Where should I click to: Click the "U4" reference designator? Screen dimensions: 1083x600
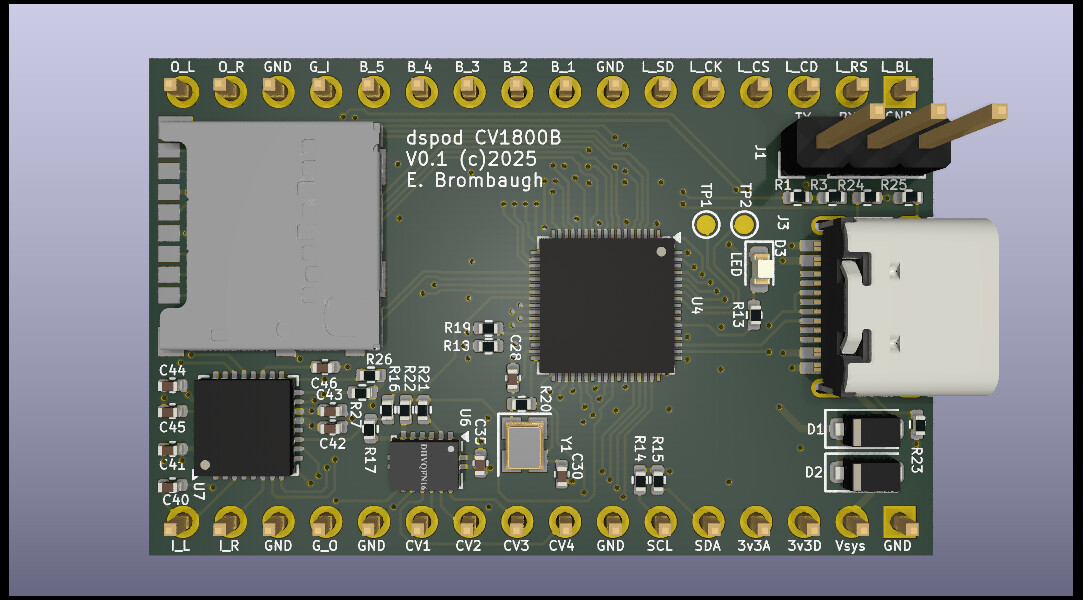tap(698, 306)
